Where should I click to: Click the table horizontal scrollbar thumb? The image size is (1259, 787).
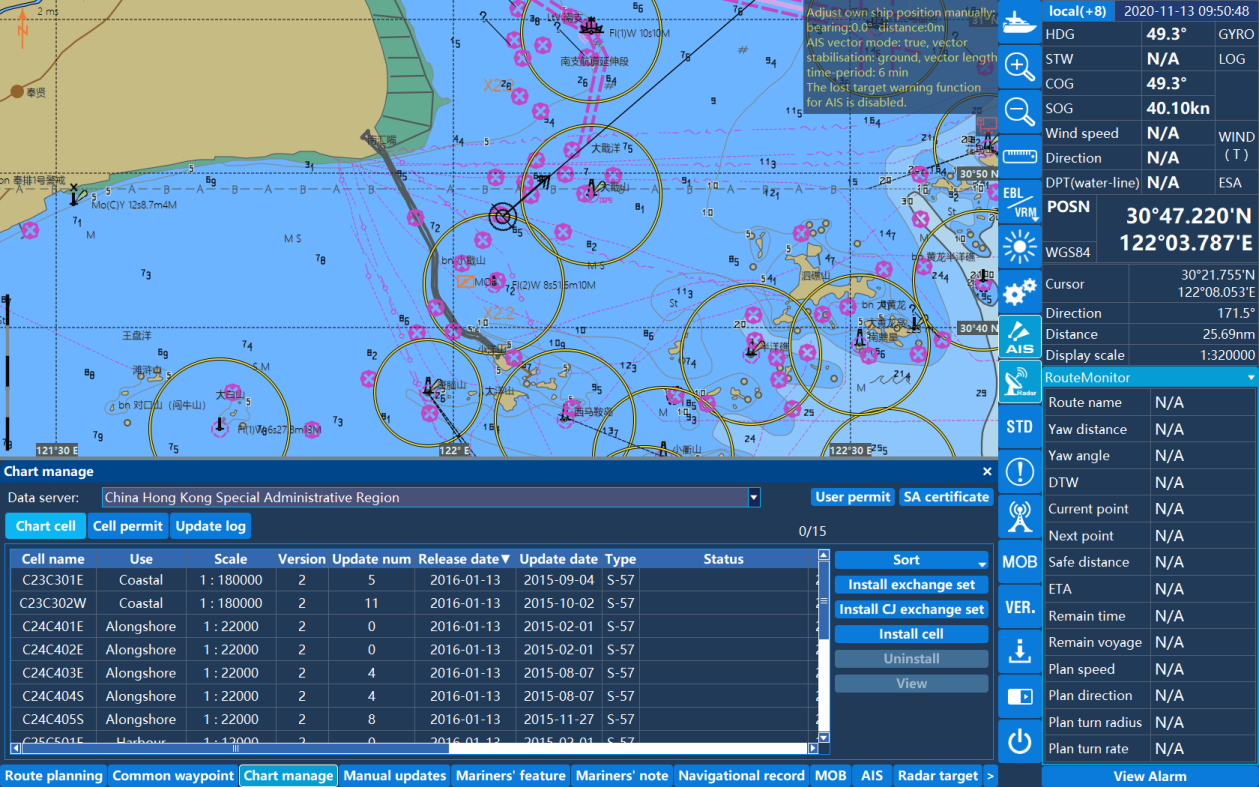pos(235,748)
